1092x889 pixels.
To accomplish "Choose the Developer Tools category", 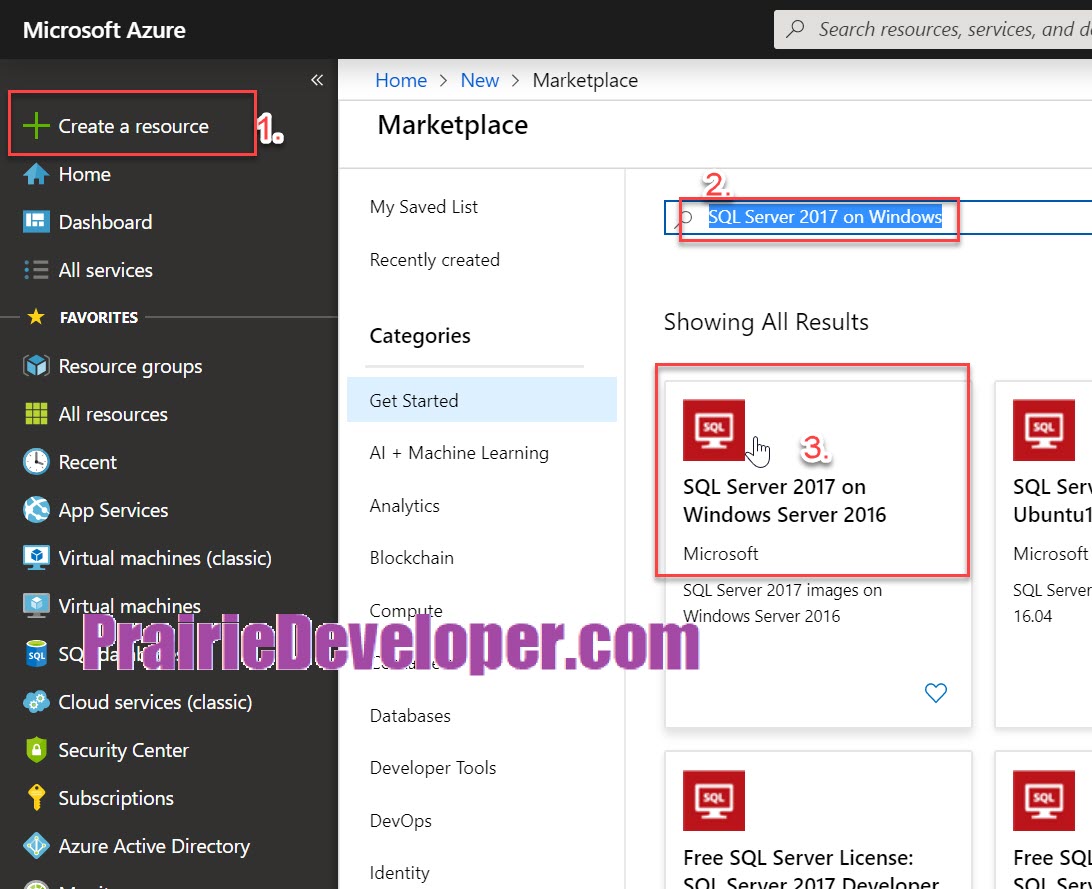I will click(x=433, y=768).
